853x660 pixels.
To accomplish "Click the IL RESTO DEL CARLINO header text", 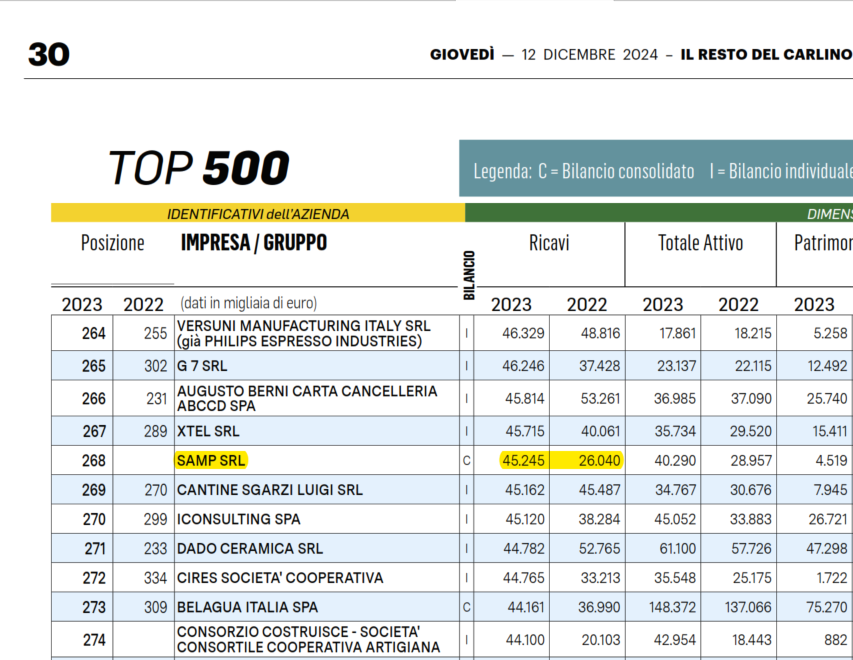I will (766, 54).
